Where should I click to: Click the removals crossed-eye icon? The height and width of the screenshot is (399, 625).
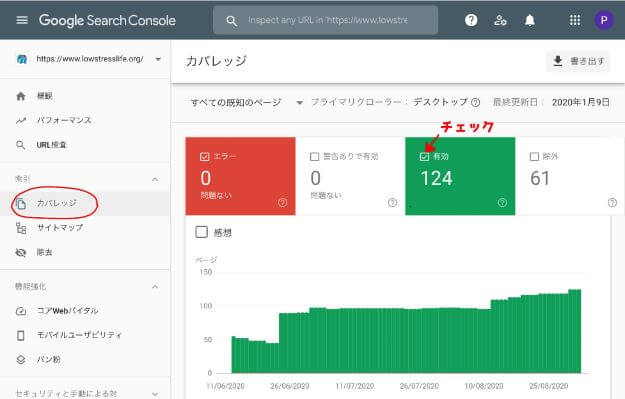21,252
